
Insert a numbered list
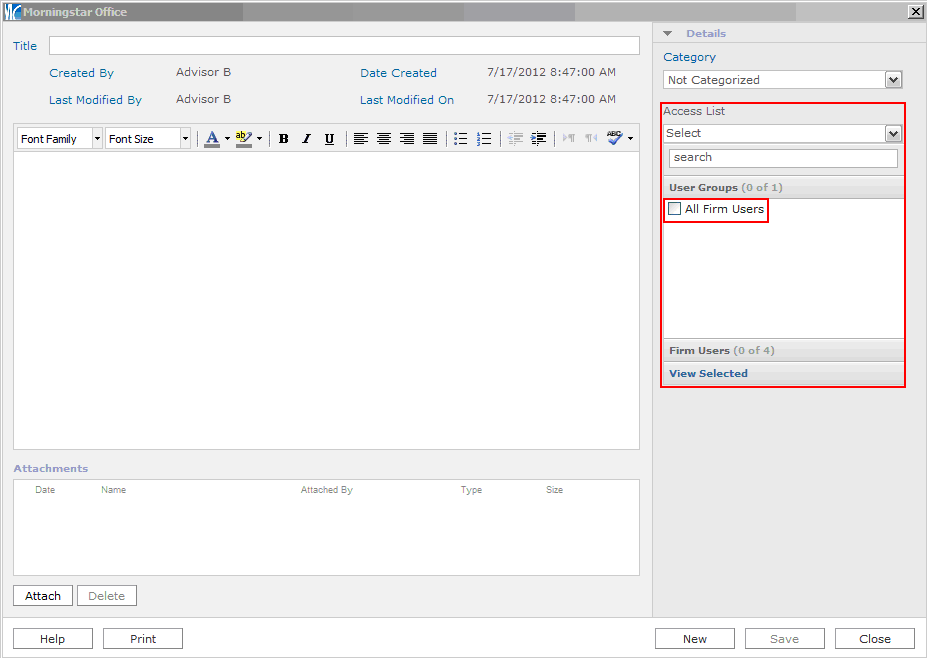click(484, 139)
